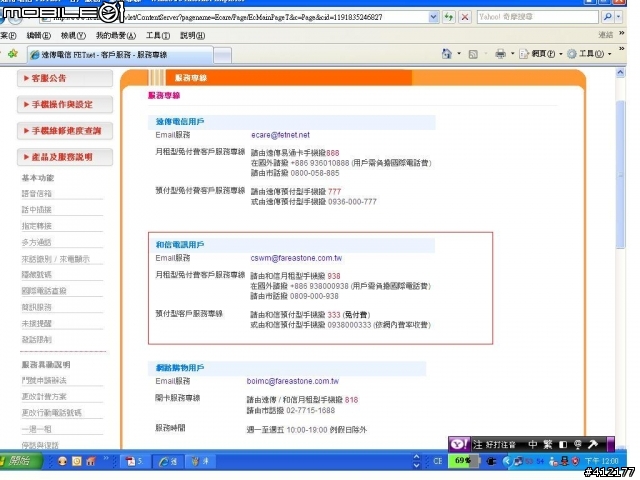Open the 簡訊服務 sidebar link
640x480 pixels.
click(x=37, y=307)
